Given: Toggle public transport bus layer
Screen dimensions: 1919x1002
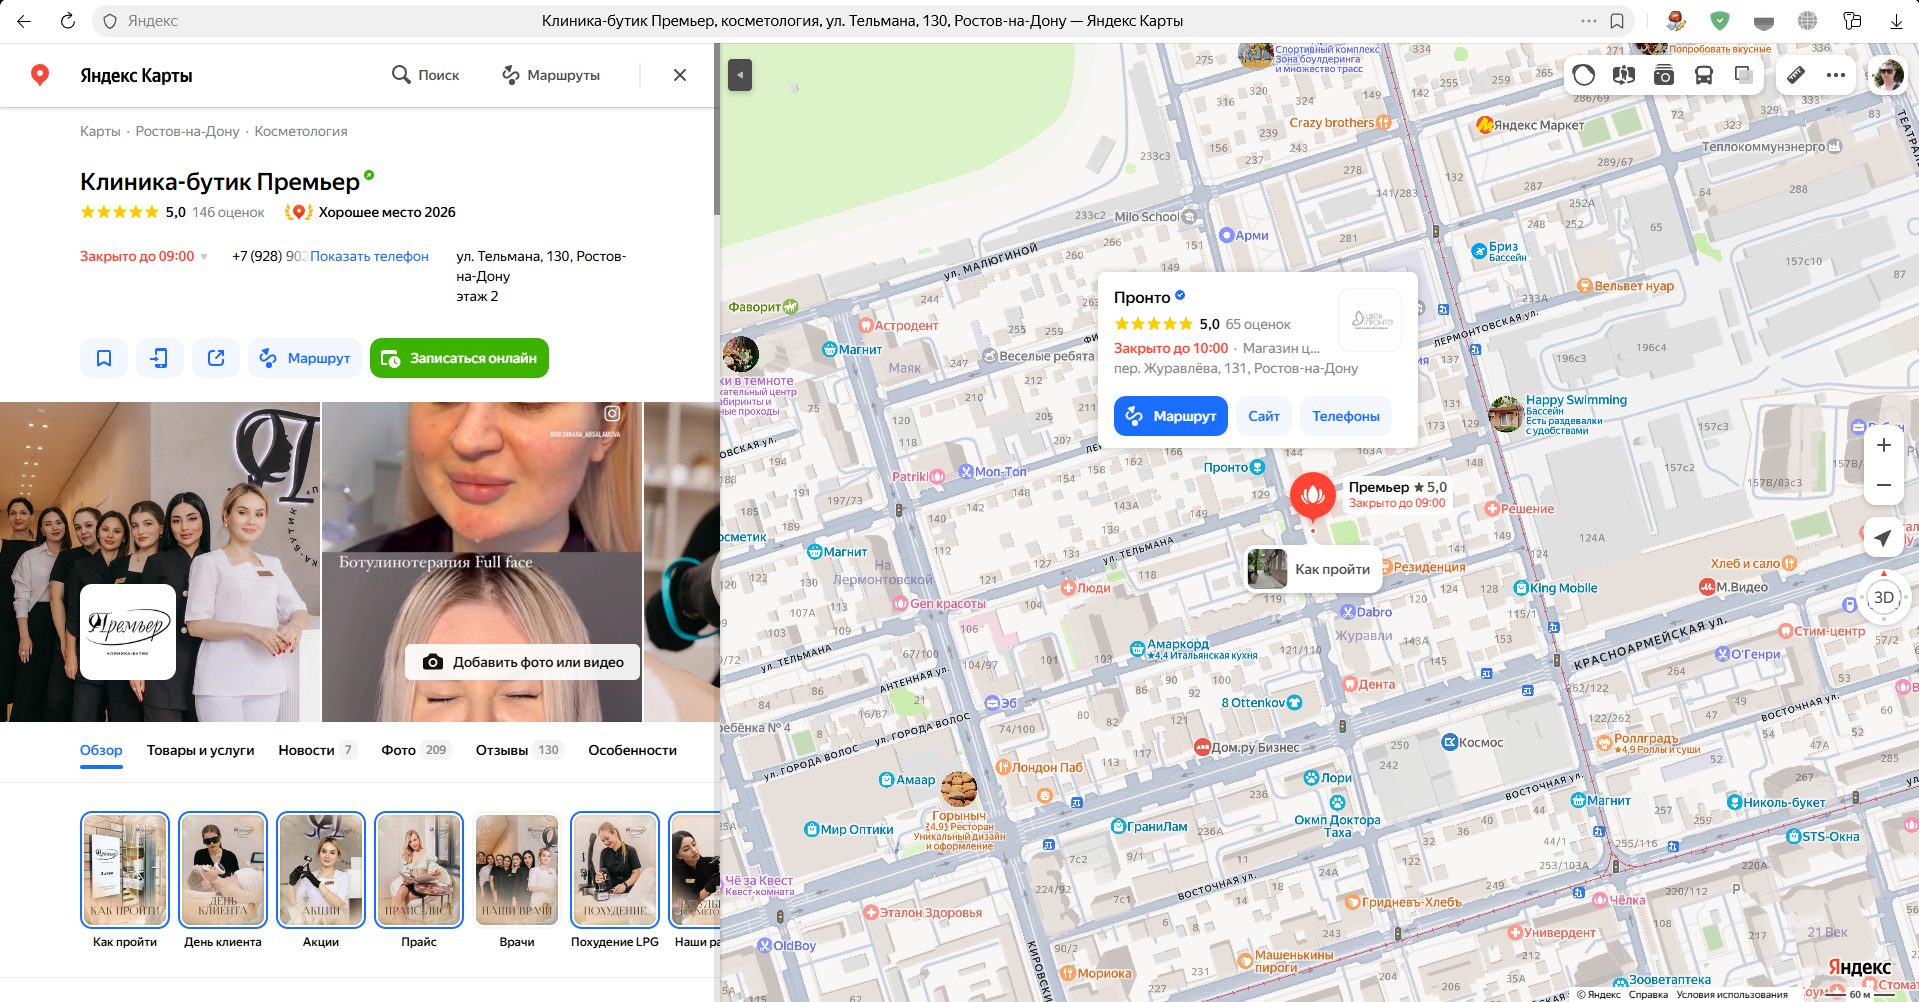Looking at the screenshot, I should click(1704, 75).
